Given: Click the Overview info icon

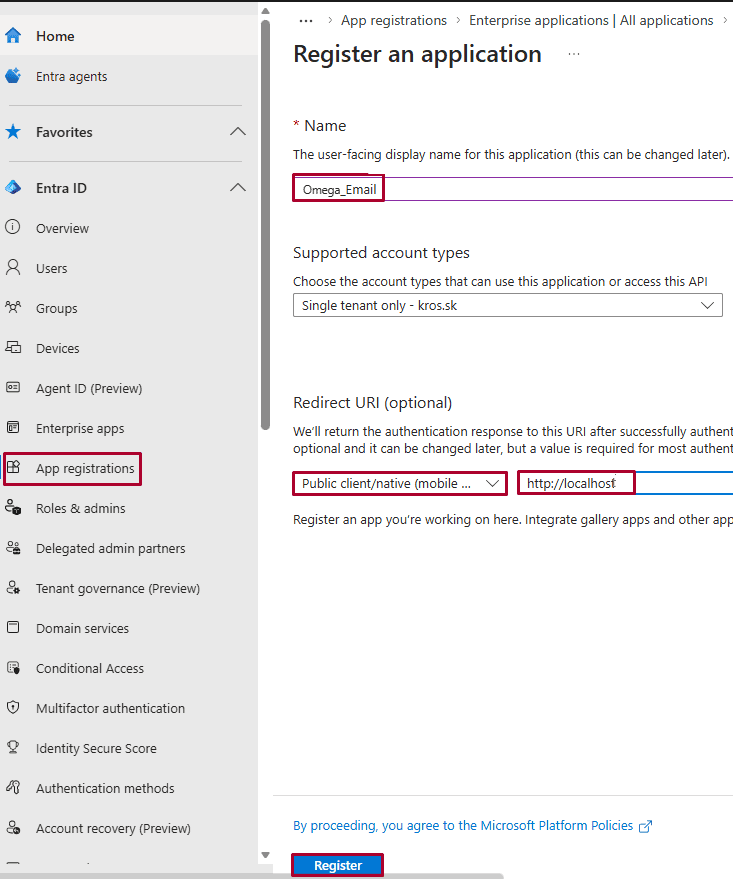Looking at the screenshot, I should (13, 227).
